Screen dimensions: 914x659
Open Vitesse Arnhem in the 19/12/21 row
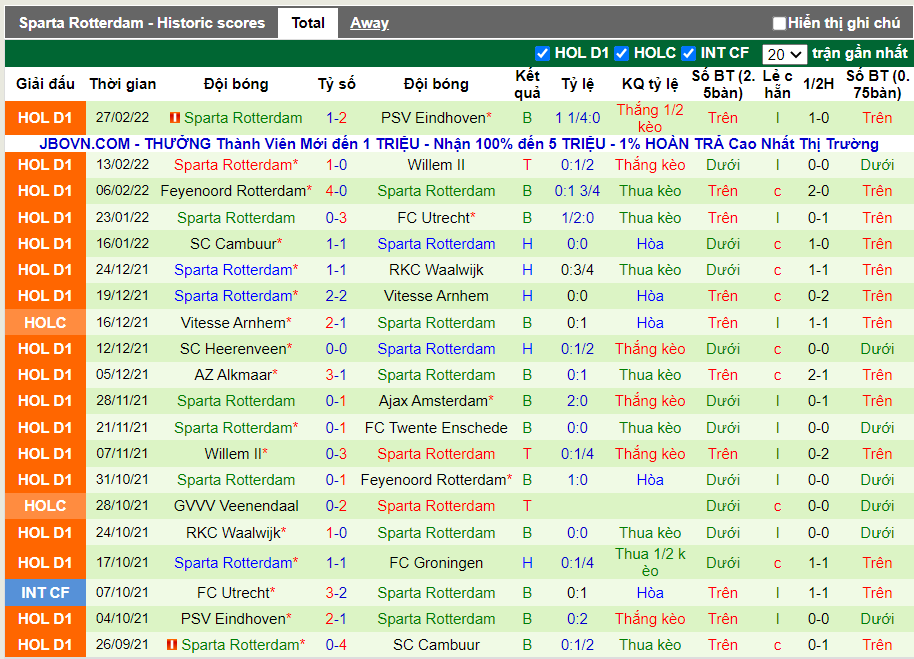pos(436,296)
